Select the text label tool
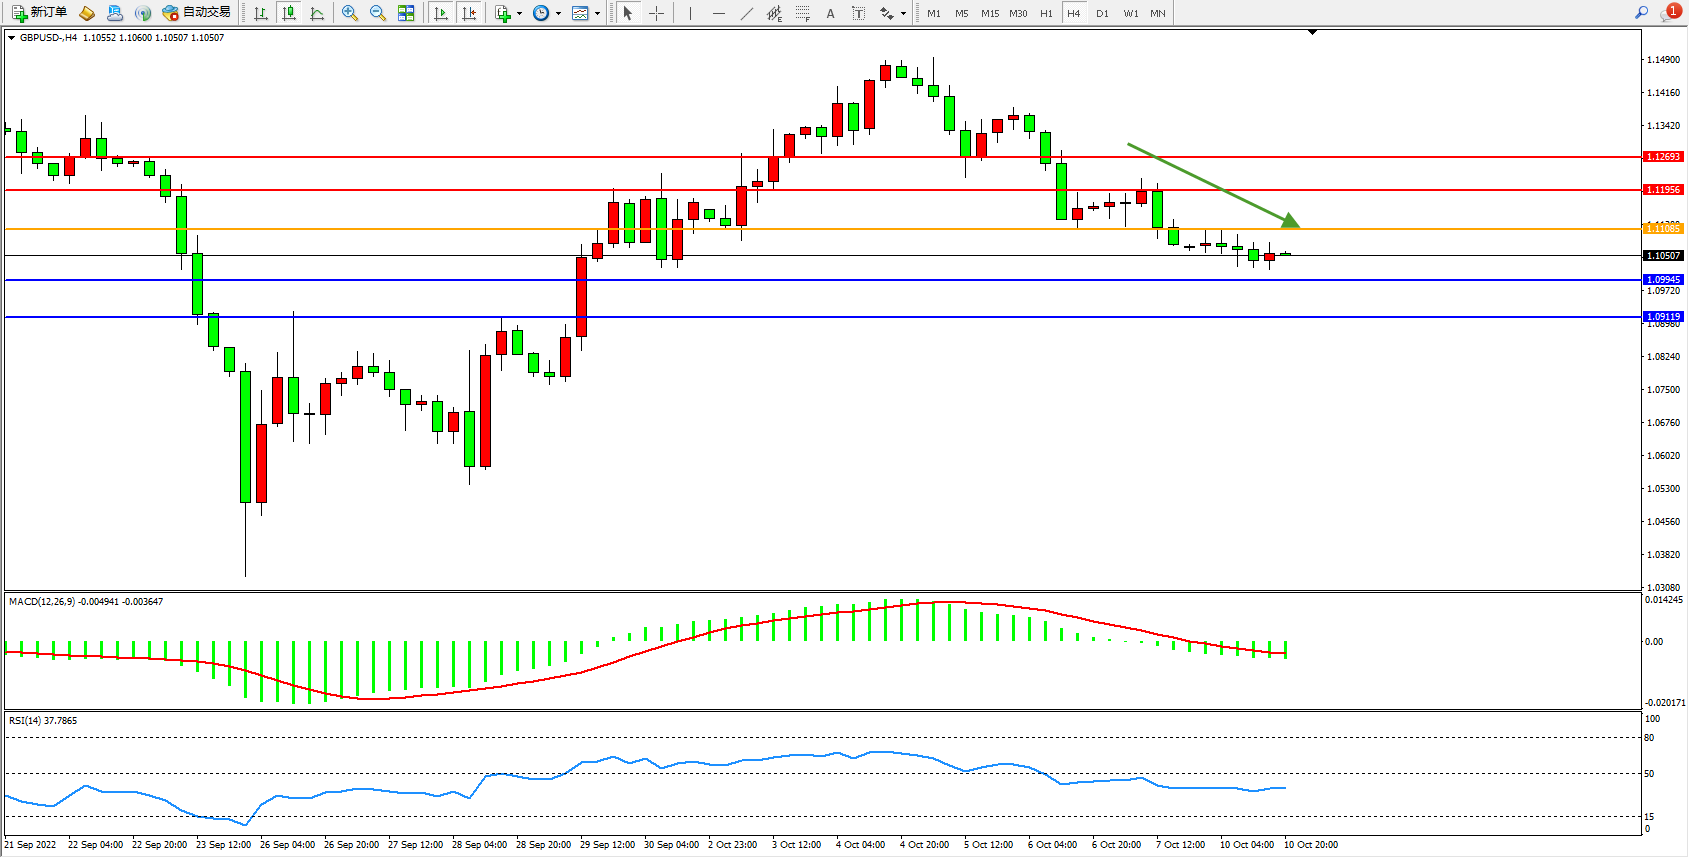The height and width of the screenshot is (858, 1689). click(x=858, y=13)
